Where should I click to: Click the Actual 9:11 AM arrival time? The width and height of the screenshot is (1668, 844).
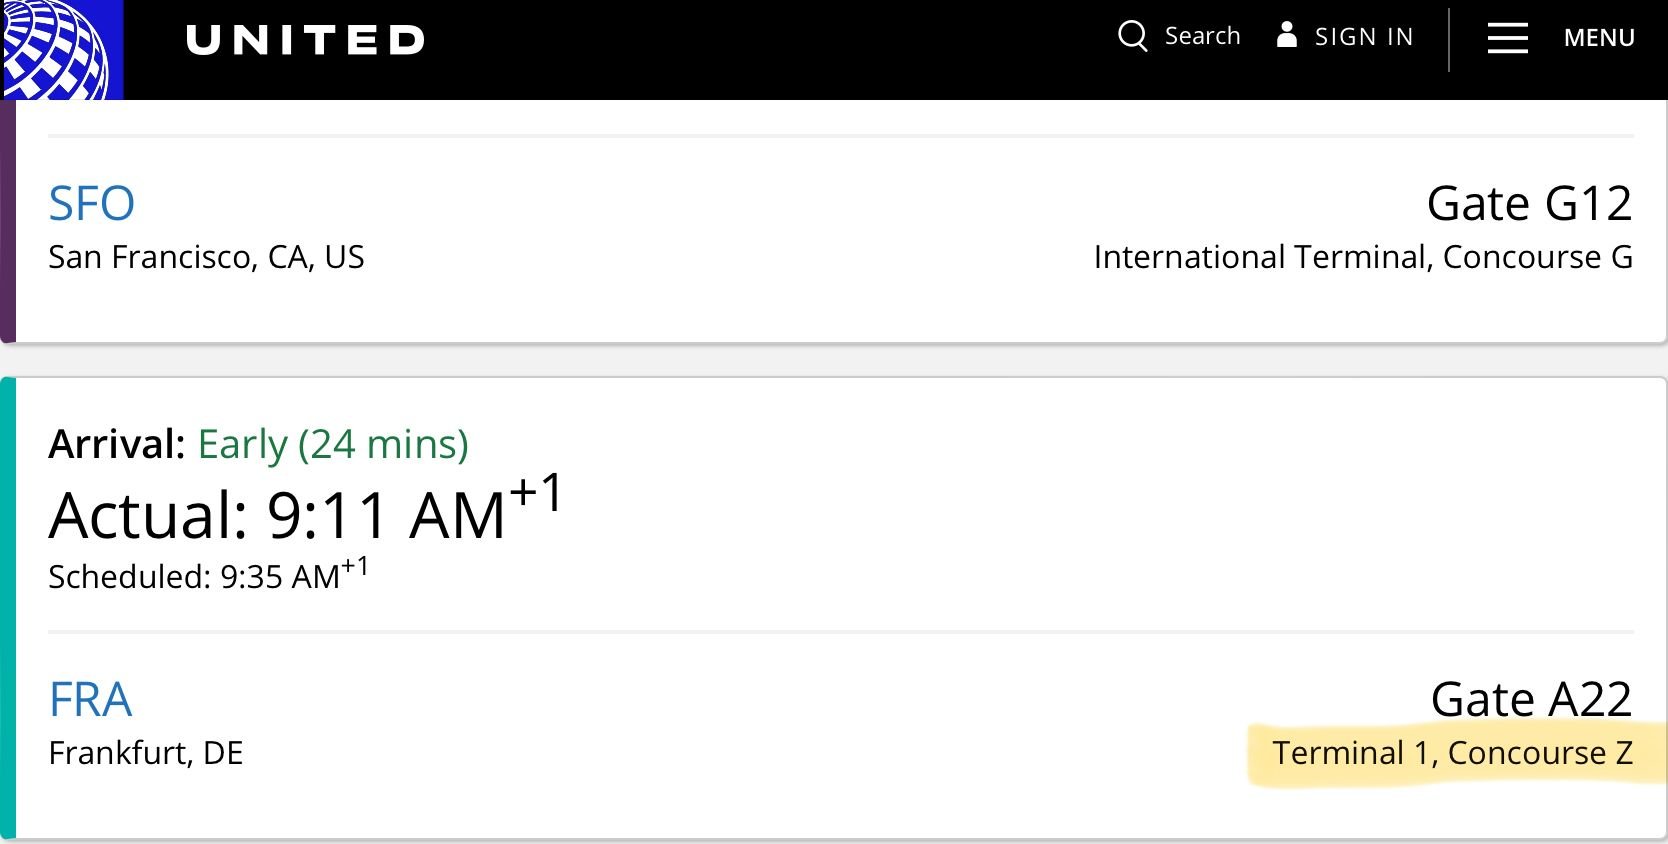[x=305, y=514]
